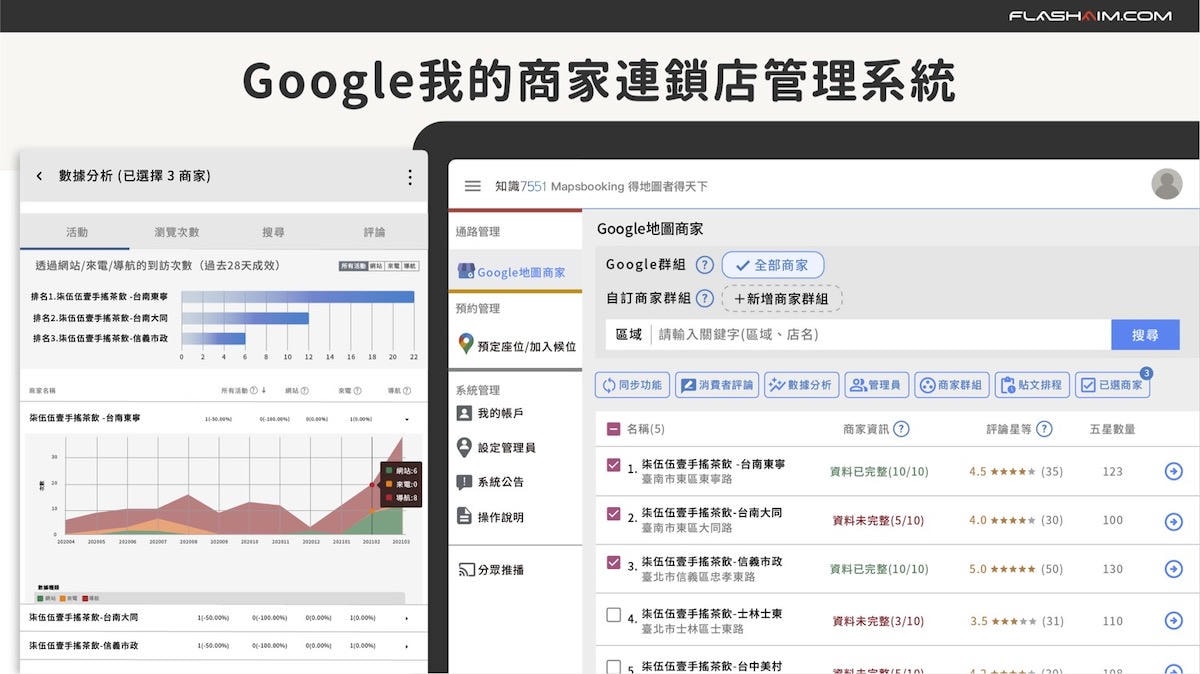This screenshot has width=1200, height=674.
Task: Select the 全部商家 group chip
Action: coord(773,265)
